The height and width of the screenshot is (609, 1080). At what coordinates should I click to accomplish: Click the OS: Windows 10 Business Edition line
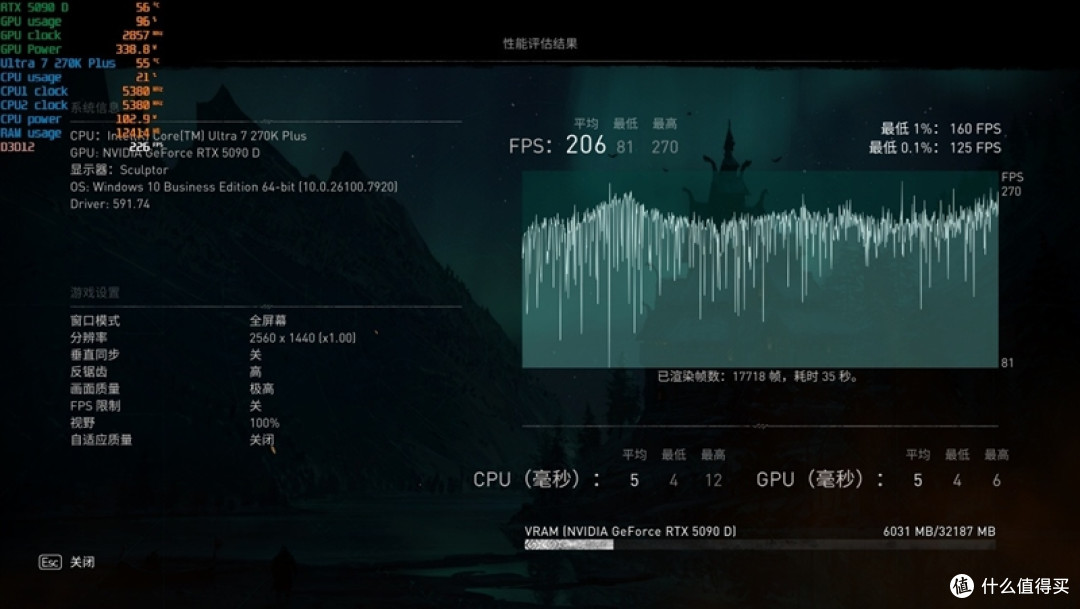(x=233, y=187)
